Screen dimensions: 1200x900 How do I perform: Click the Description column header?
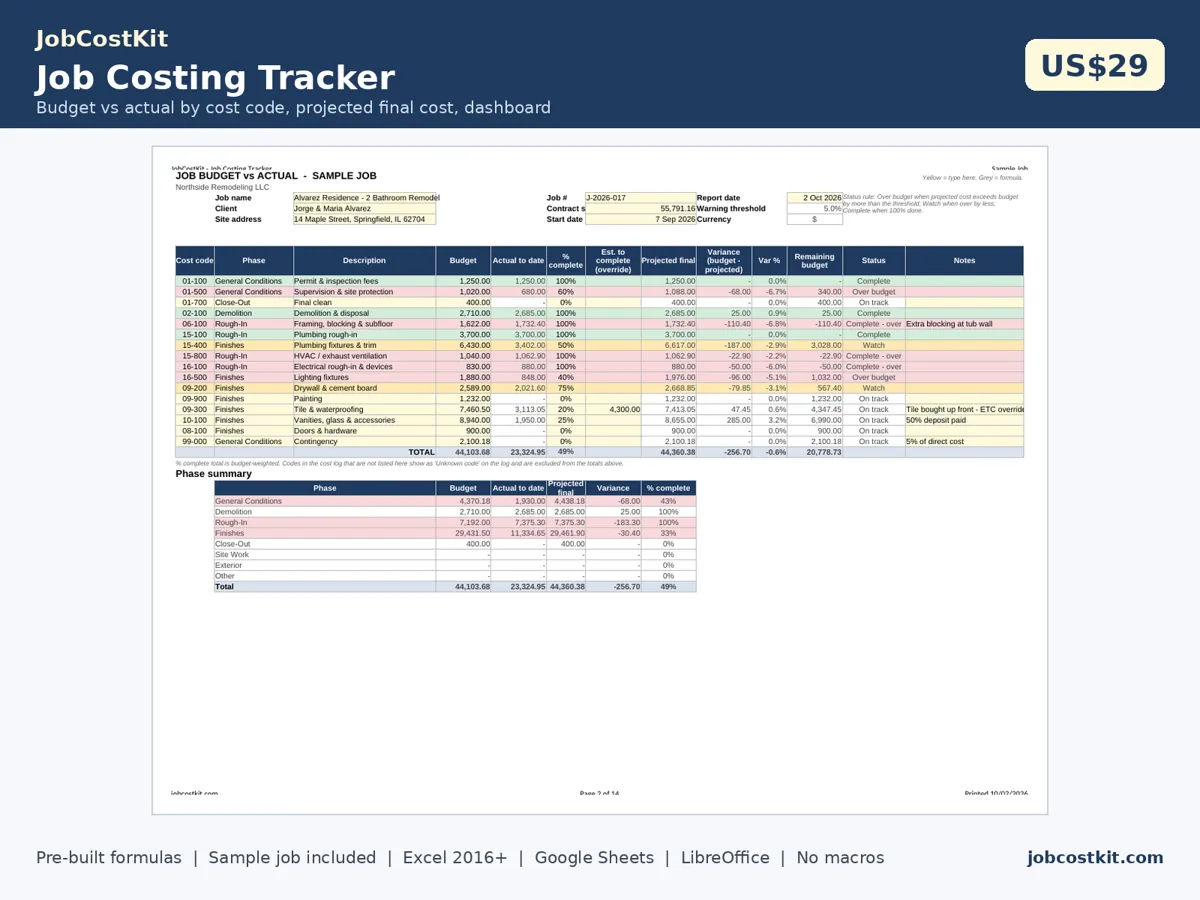(x=364, y=261)
